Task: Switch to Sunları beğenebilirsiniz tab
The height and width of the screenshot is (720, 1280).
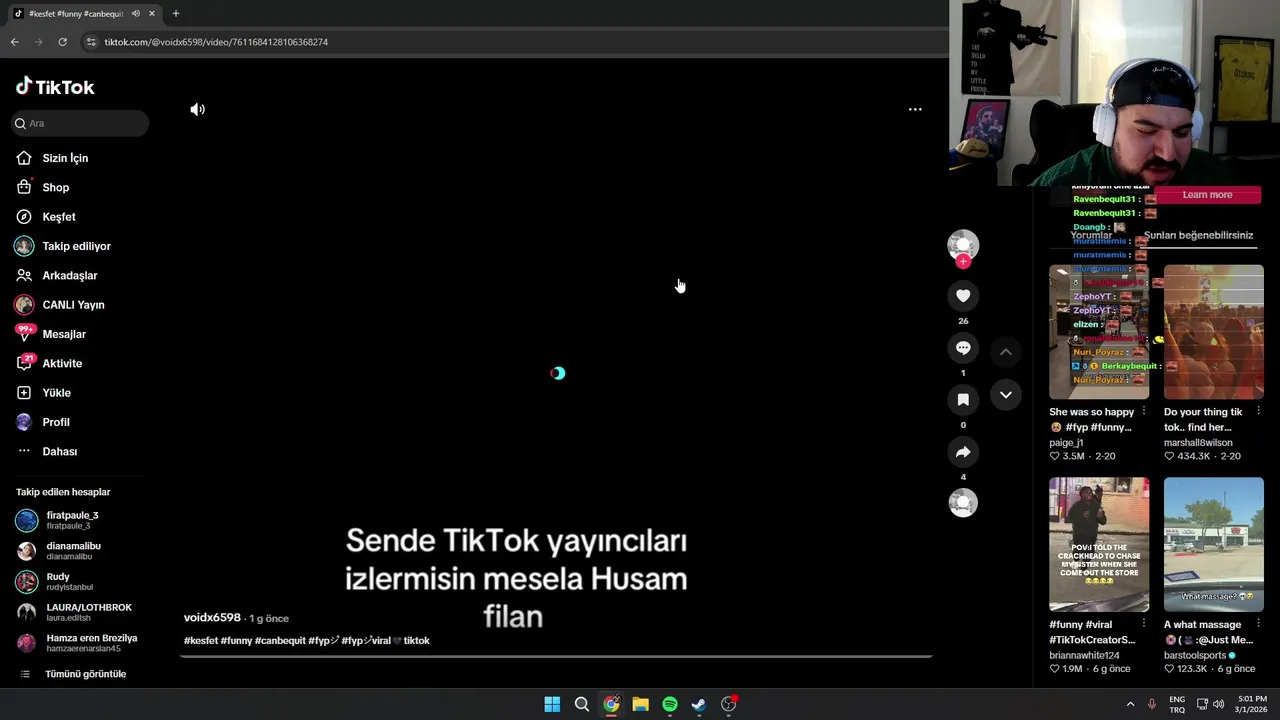Action: [1198, 235]
